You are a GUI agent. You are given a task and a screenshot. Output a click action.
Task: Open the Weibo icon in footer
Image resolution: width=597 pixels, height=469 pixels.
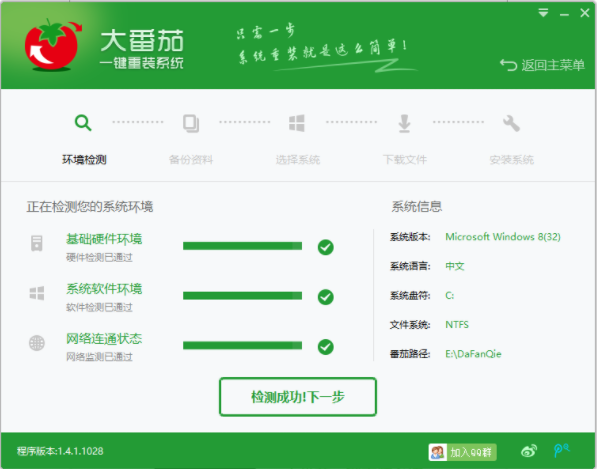click(528, 451)
